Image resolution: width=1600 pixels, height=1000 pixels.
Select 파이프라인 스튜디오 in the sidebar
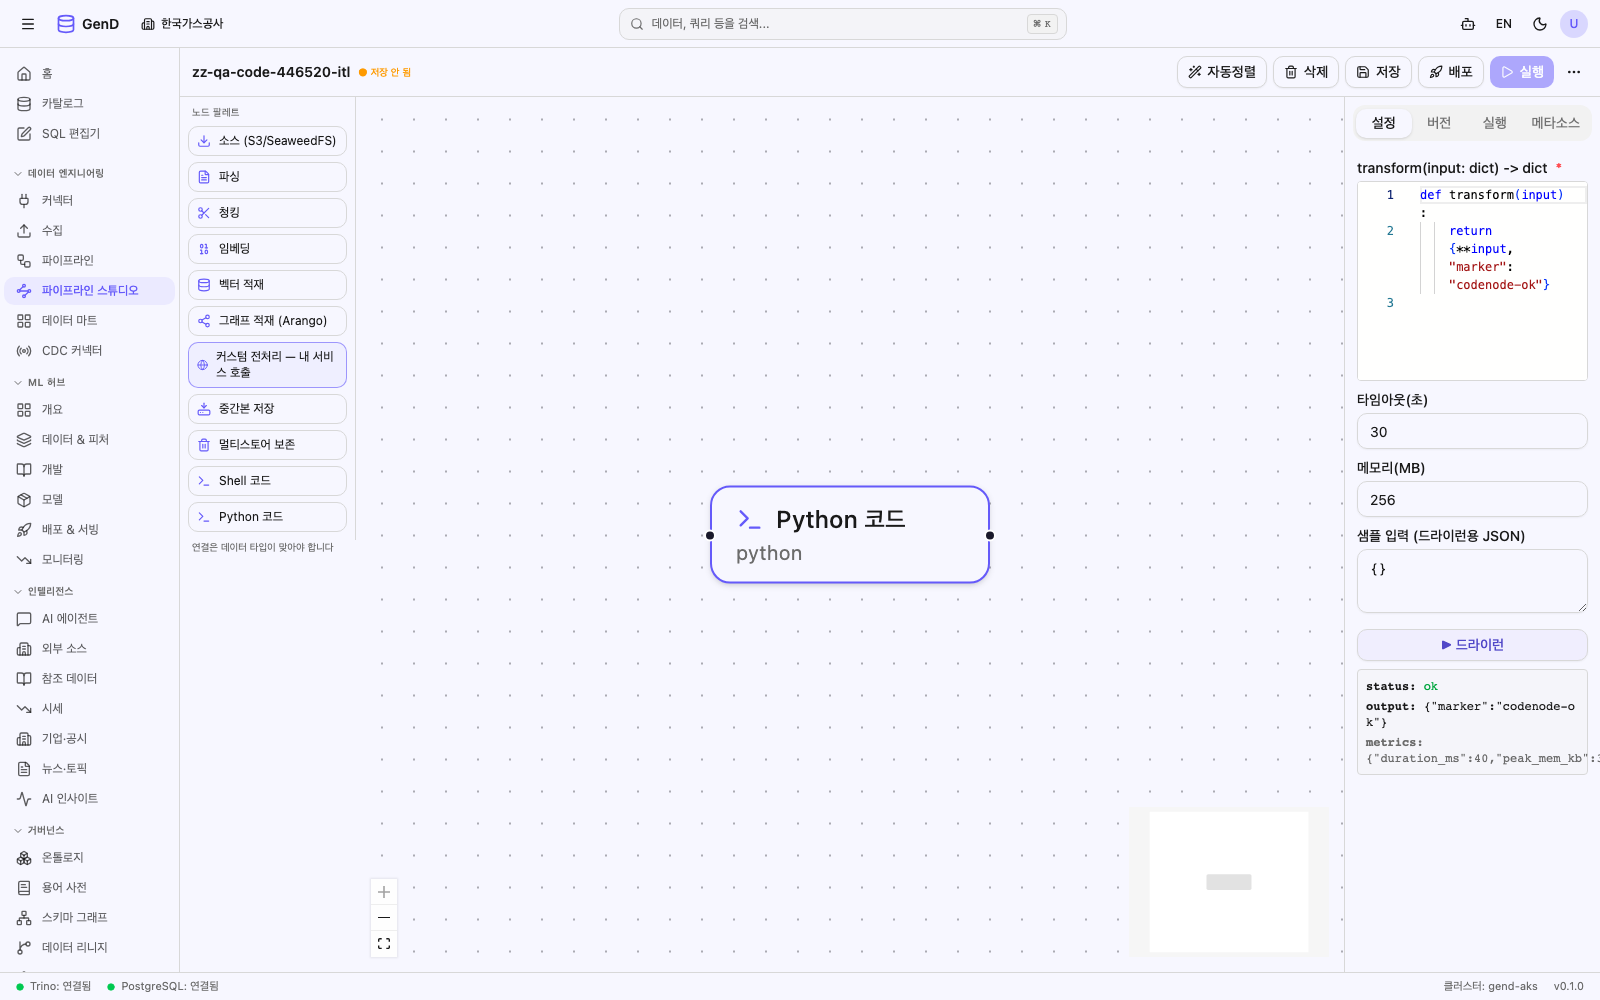click(90, 291)
